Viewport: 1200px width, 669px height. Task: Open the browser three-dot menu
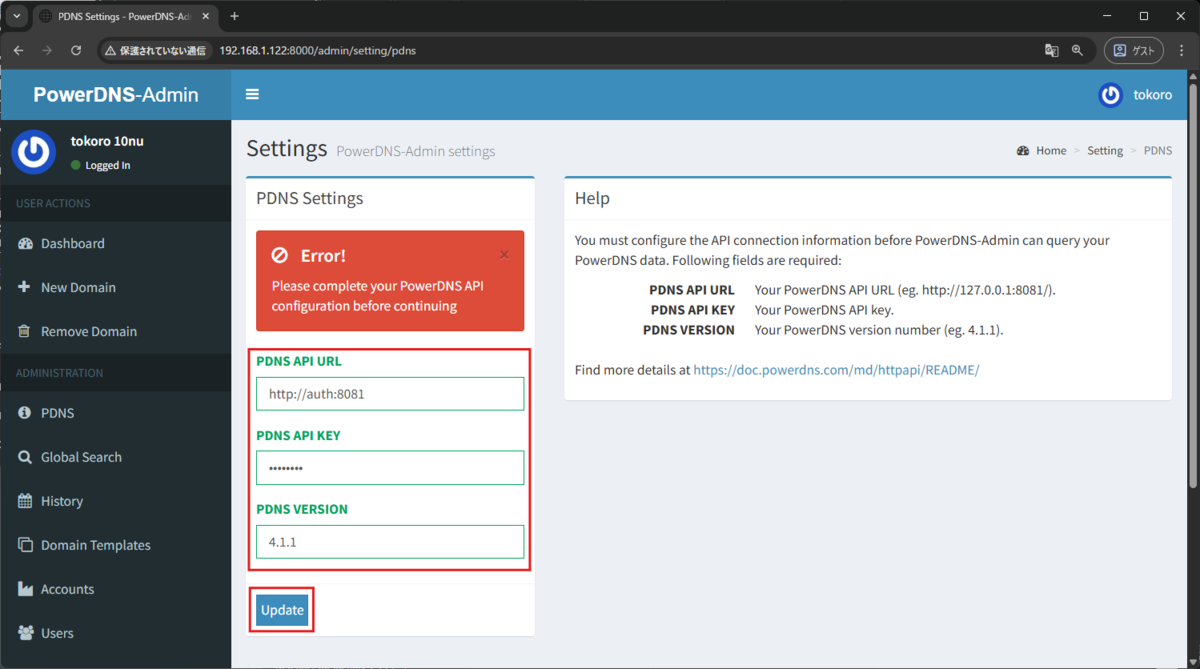click(1182, 50)
